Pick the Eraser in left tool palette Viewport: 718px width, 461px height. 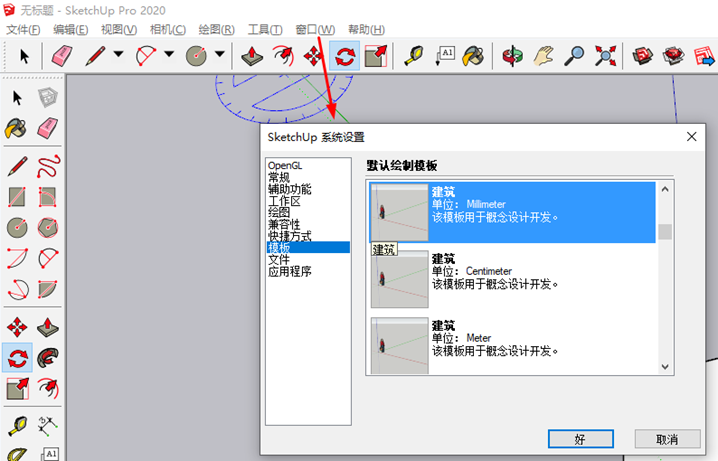pos(48,128)
